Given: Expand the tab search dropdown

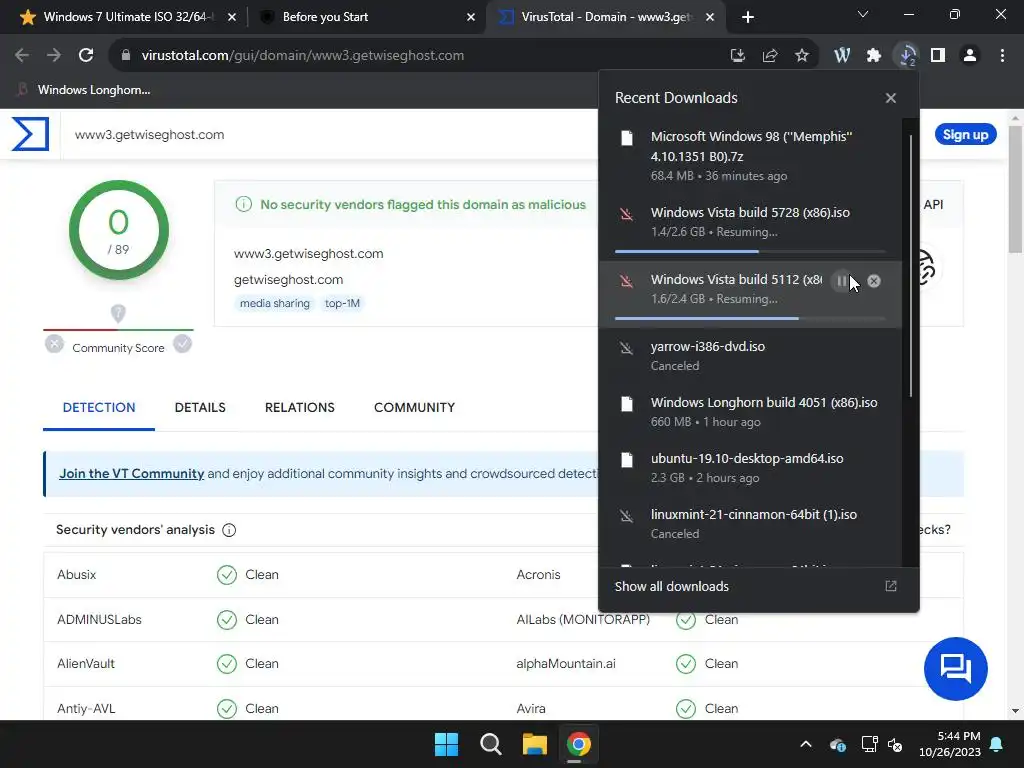Looking at the screenshot, I should (x=863, y=14).
